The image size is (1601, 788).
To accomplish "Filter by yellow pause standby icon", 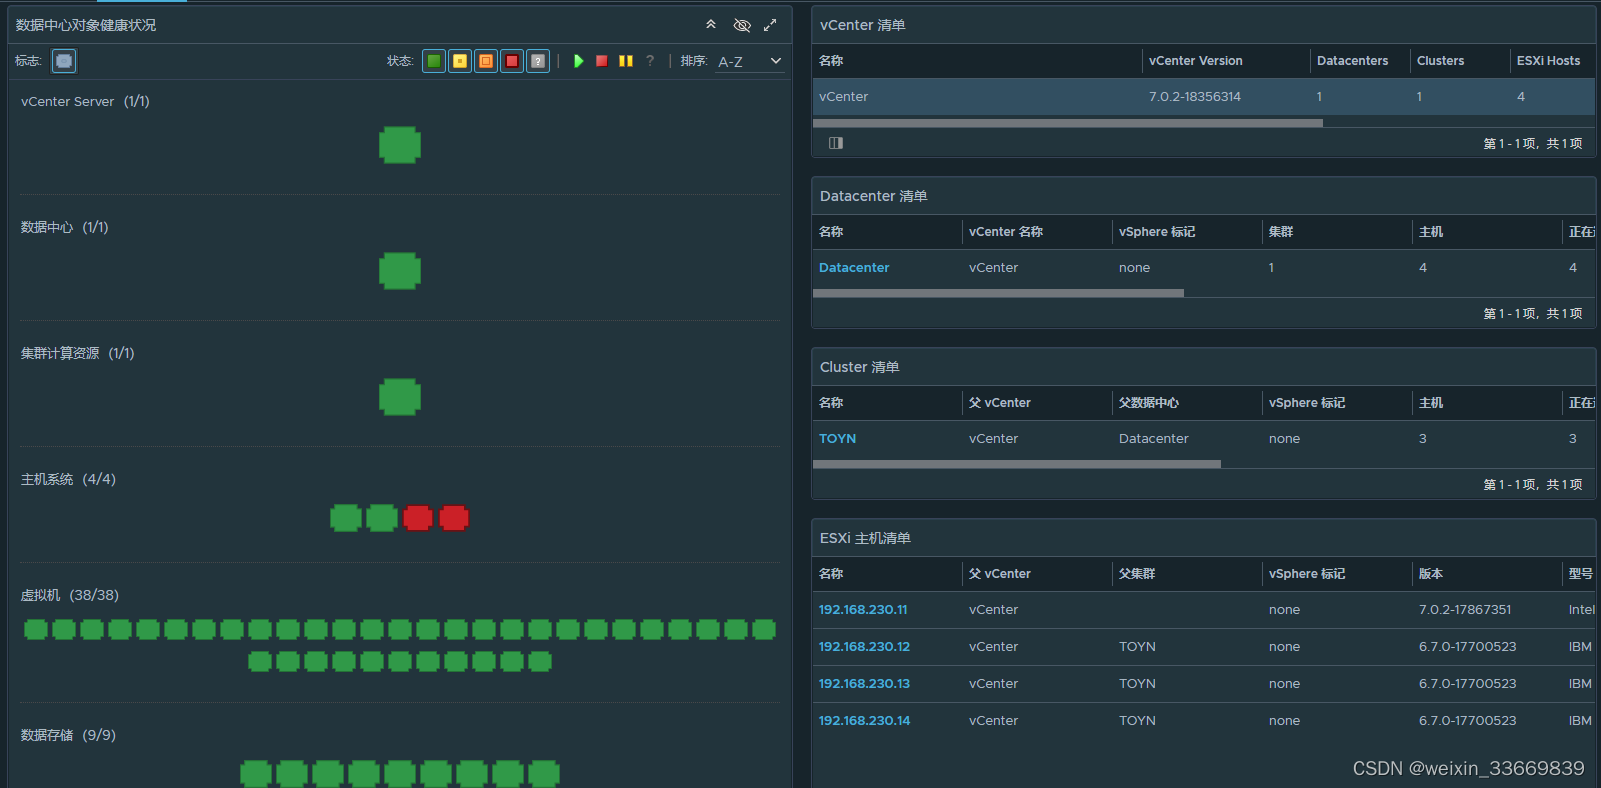I will (x=626, y=61).
